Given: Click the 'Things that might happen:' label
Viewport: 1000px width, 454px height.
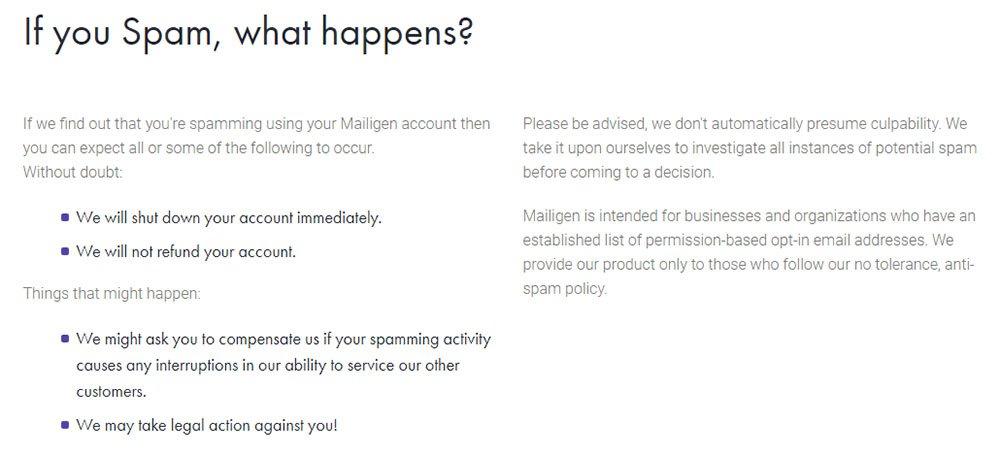Looking at the screenshot, I should [x=112, y=293].
